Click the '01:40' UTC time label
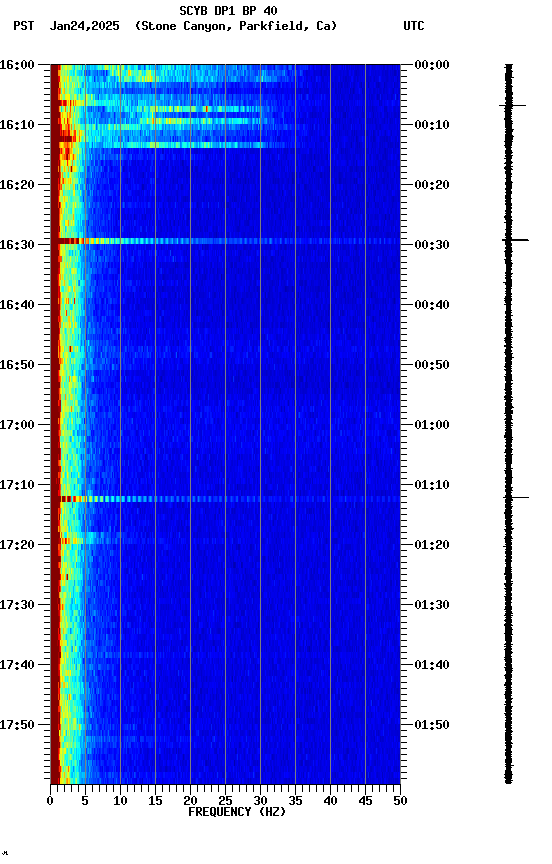Viewport: 552px width, 864px height. coord(432,665)
